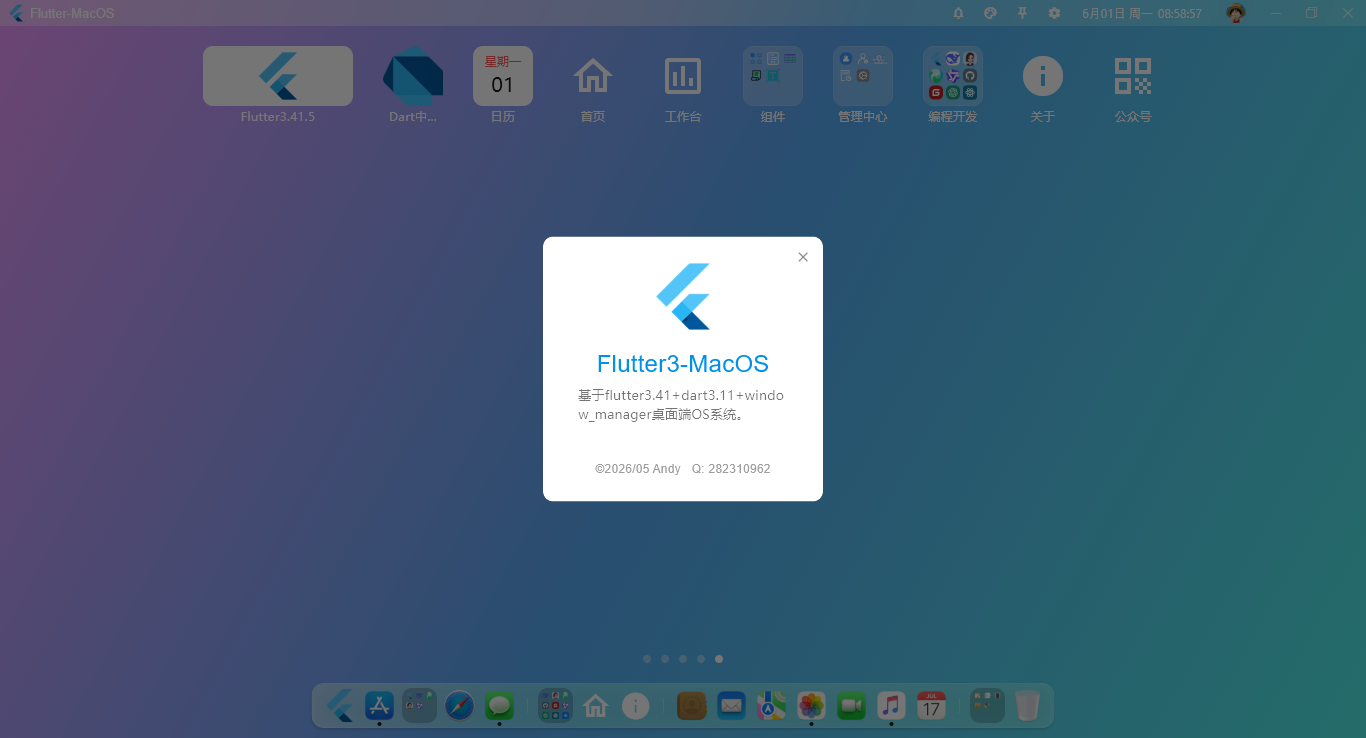Launch App Store from the dock
1366x738 pixels.
click(x=379, y=706)
